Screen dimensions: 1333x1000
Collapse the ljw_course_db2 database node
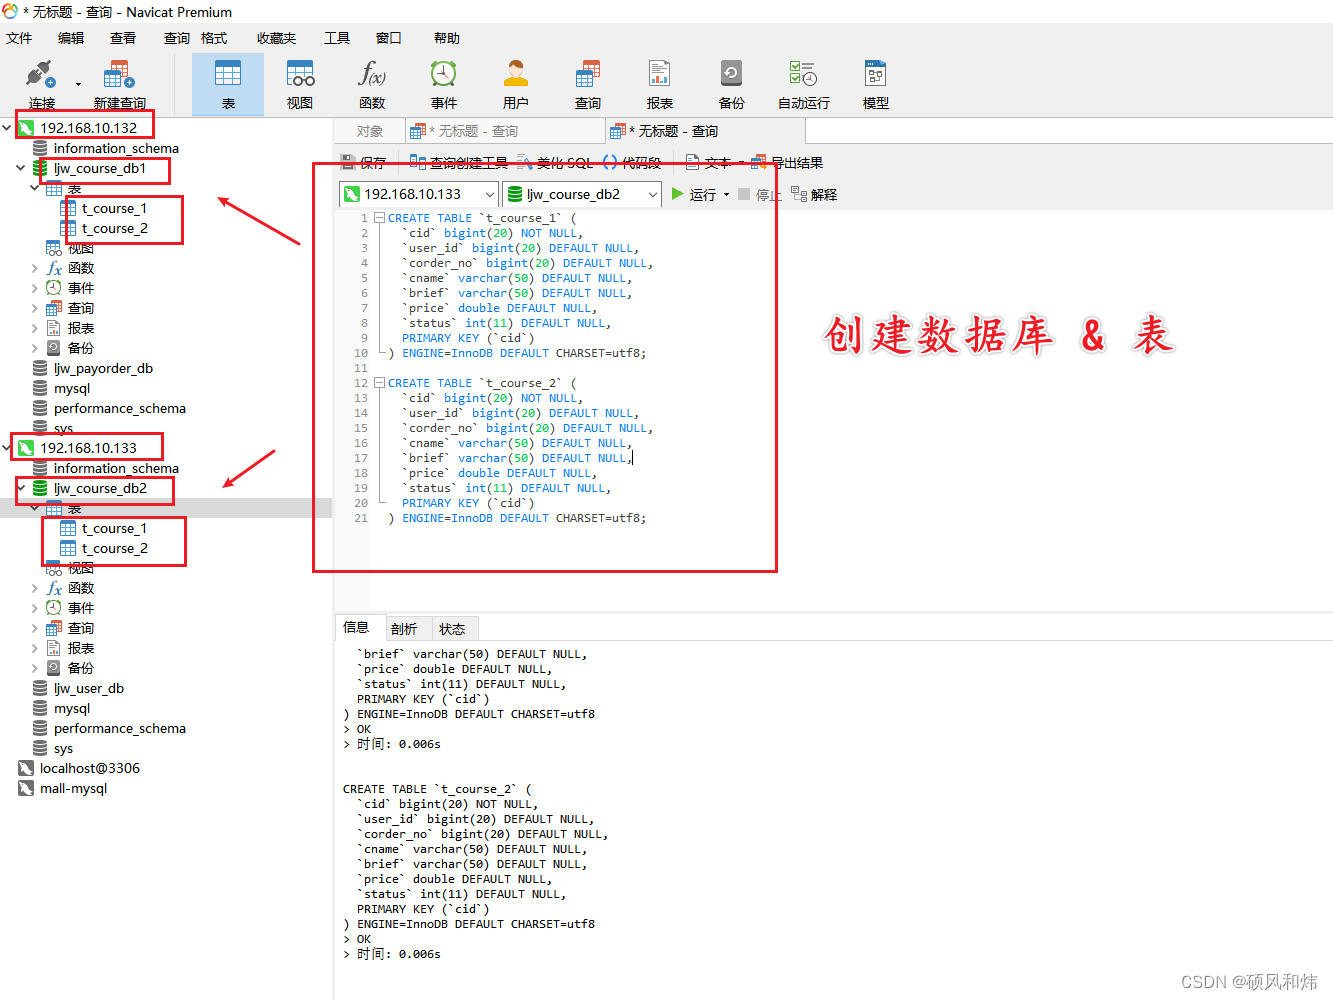pyautogui.click(x=20, y=488)
